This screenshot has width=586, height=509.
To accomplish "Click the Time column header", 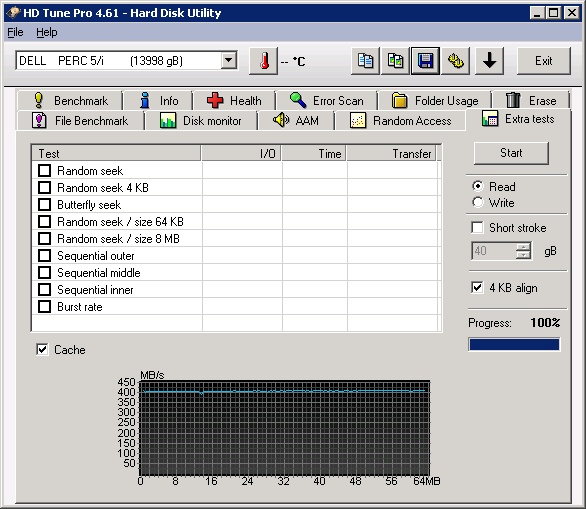I will [314, 154].
